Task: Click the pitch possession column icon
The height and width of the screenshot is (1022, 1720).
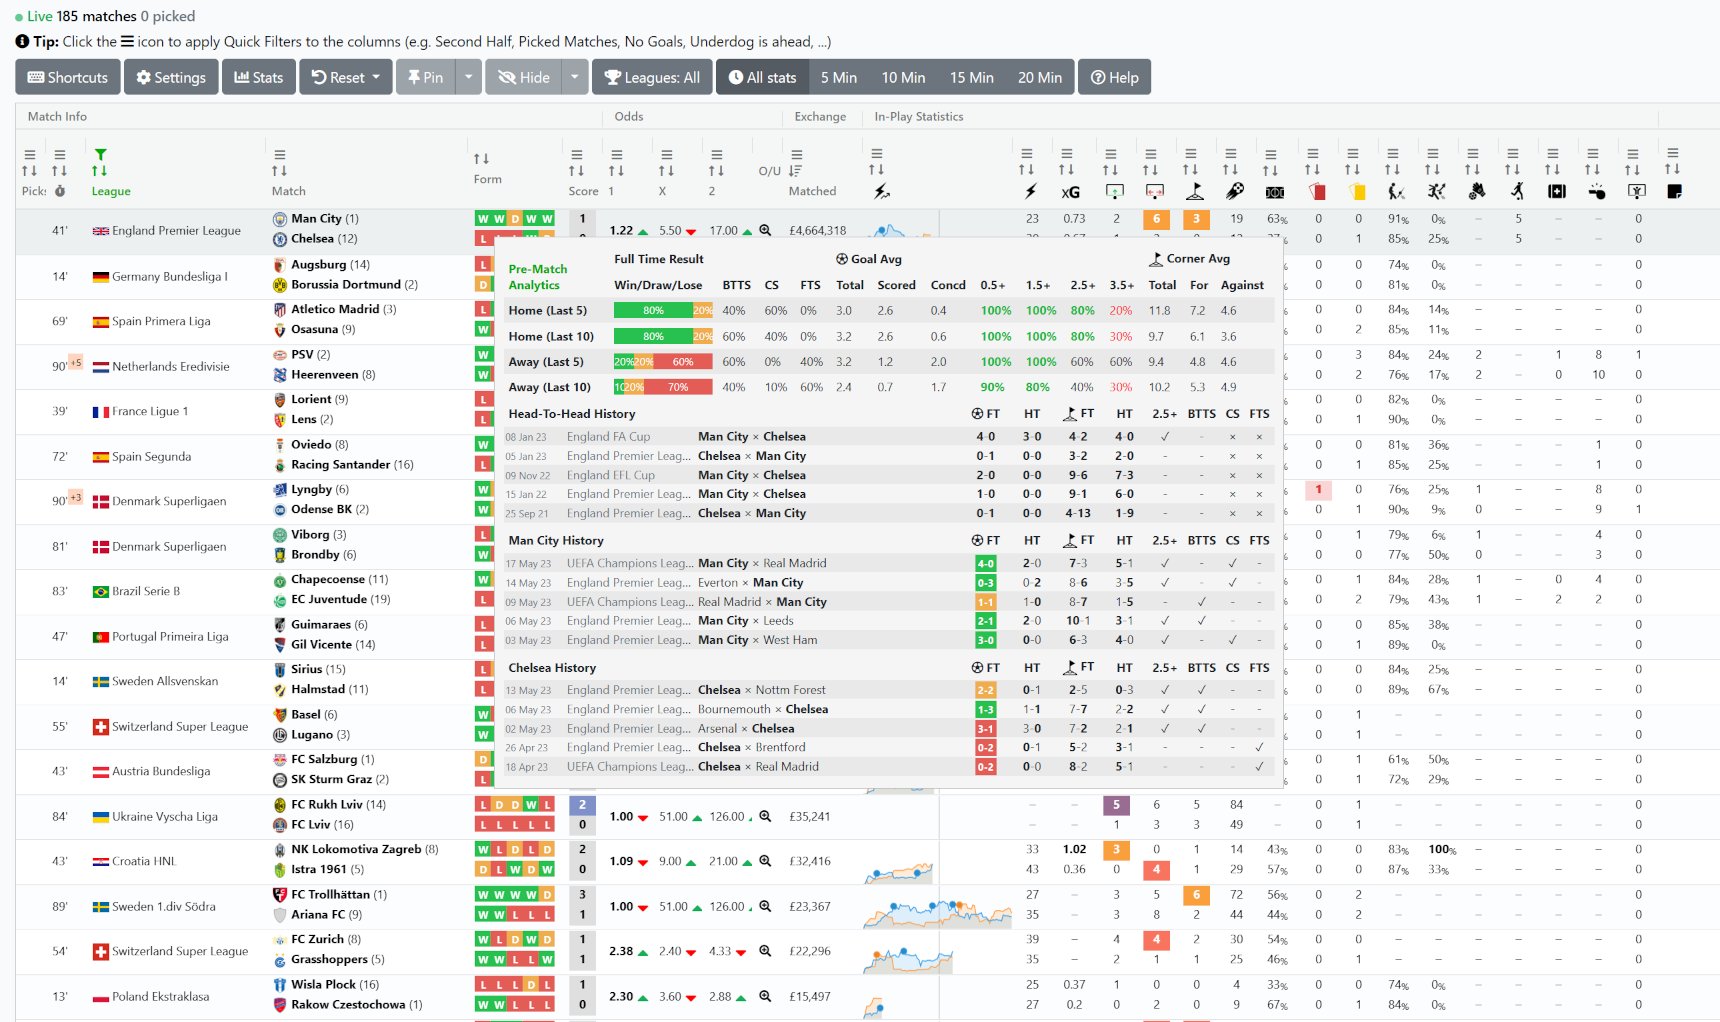Action: [x=1274, y=191]
